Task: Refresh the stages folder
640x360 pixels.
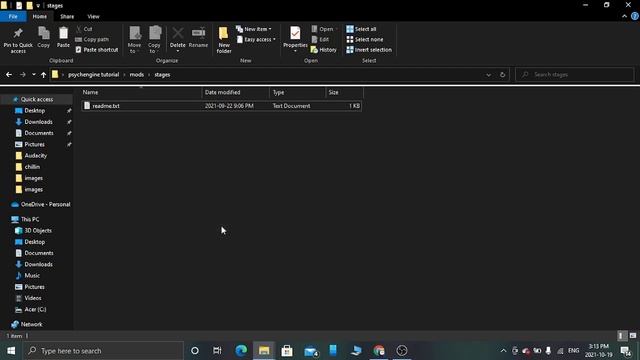Action: (x=502, y=75)
